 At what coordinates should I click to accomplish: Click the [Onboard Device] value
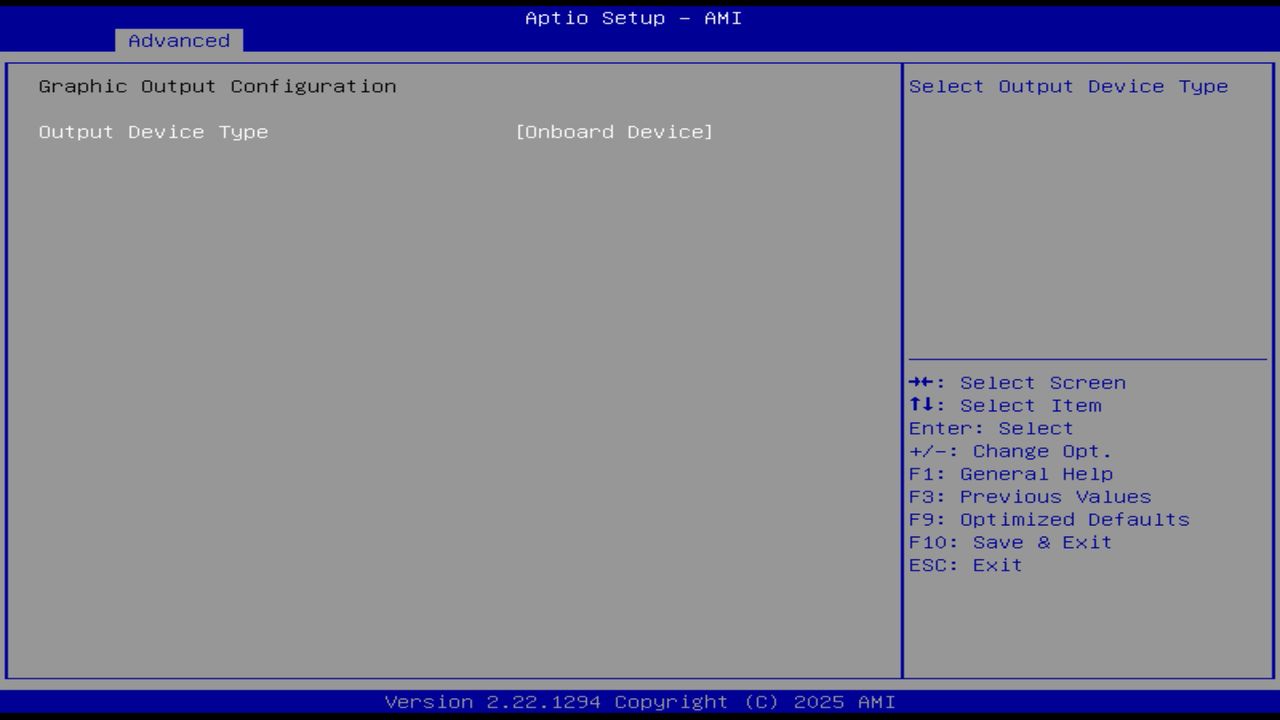[x=613, y=131]
